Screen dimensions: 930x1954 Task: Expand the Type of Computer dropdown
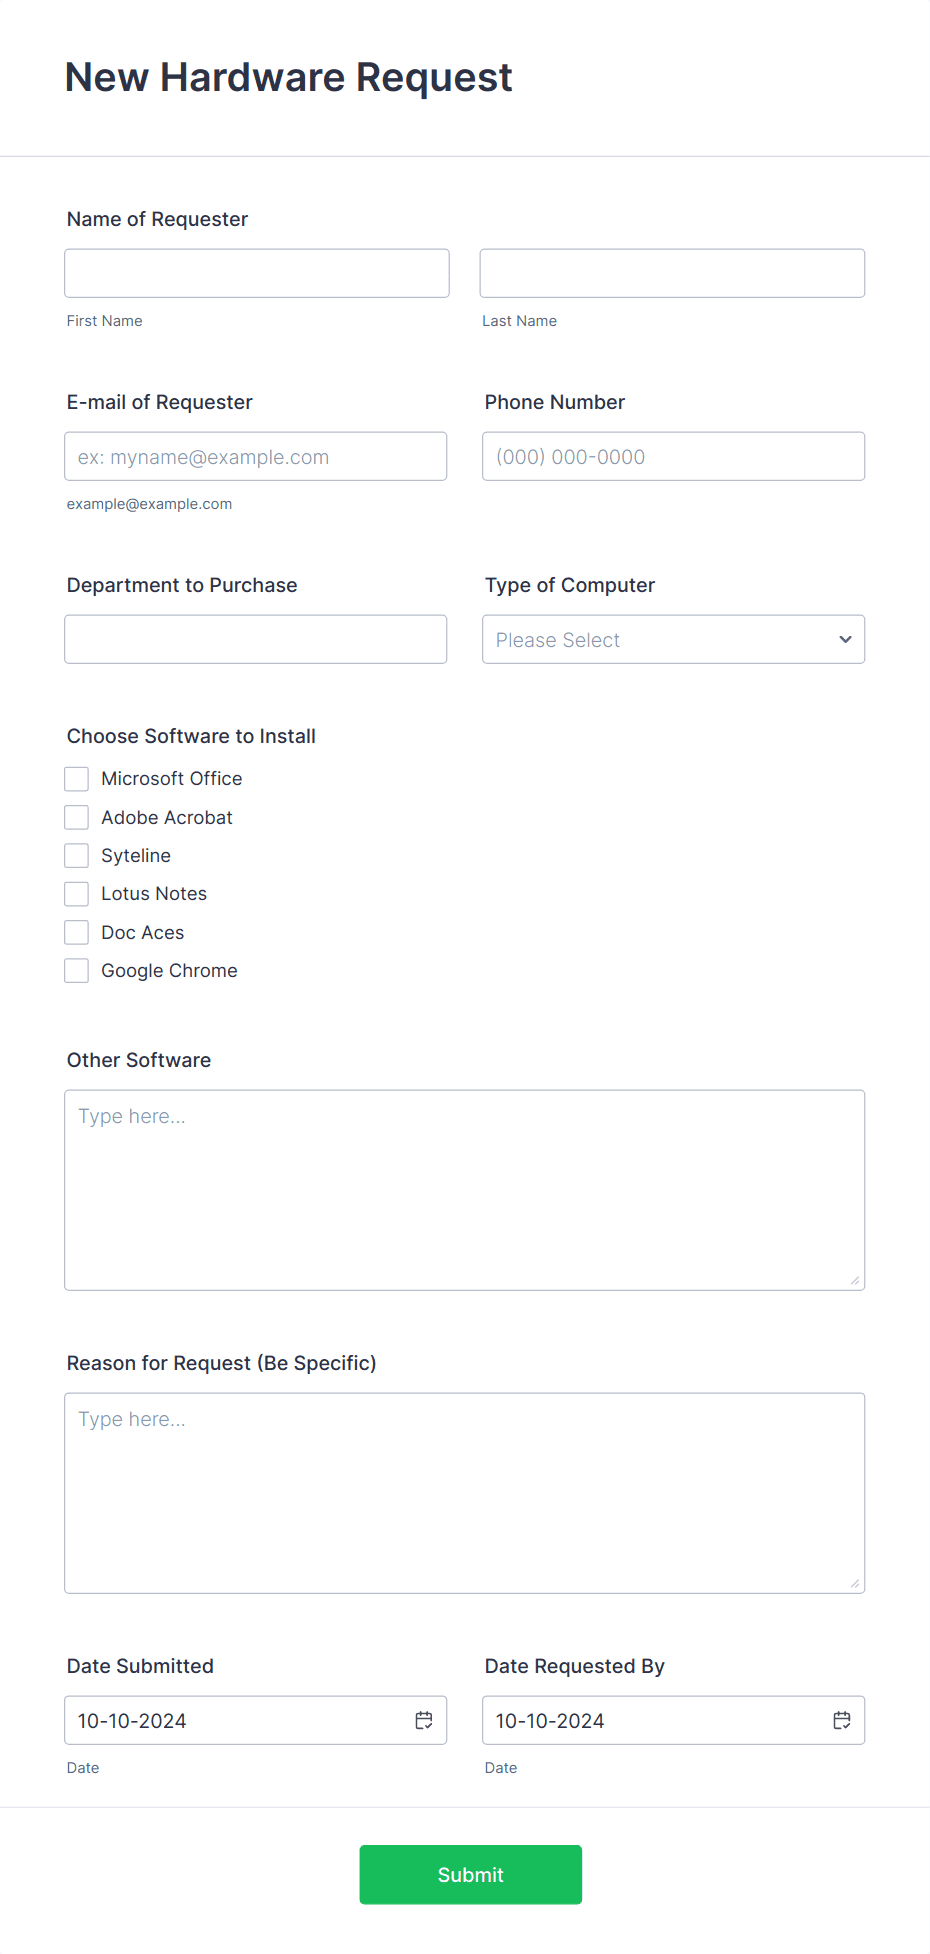(x=673, y=639)
